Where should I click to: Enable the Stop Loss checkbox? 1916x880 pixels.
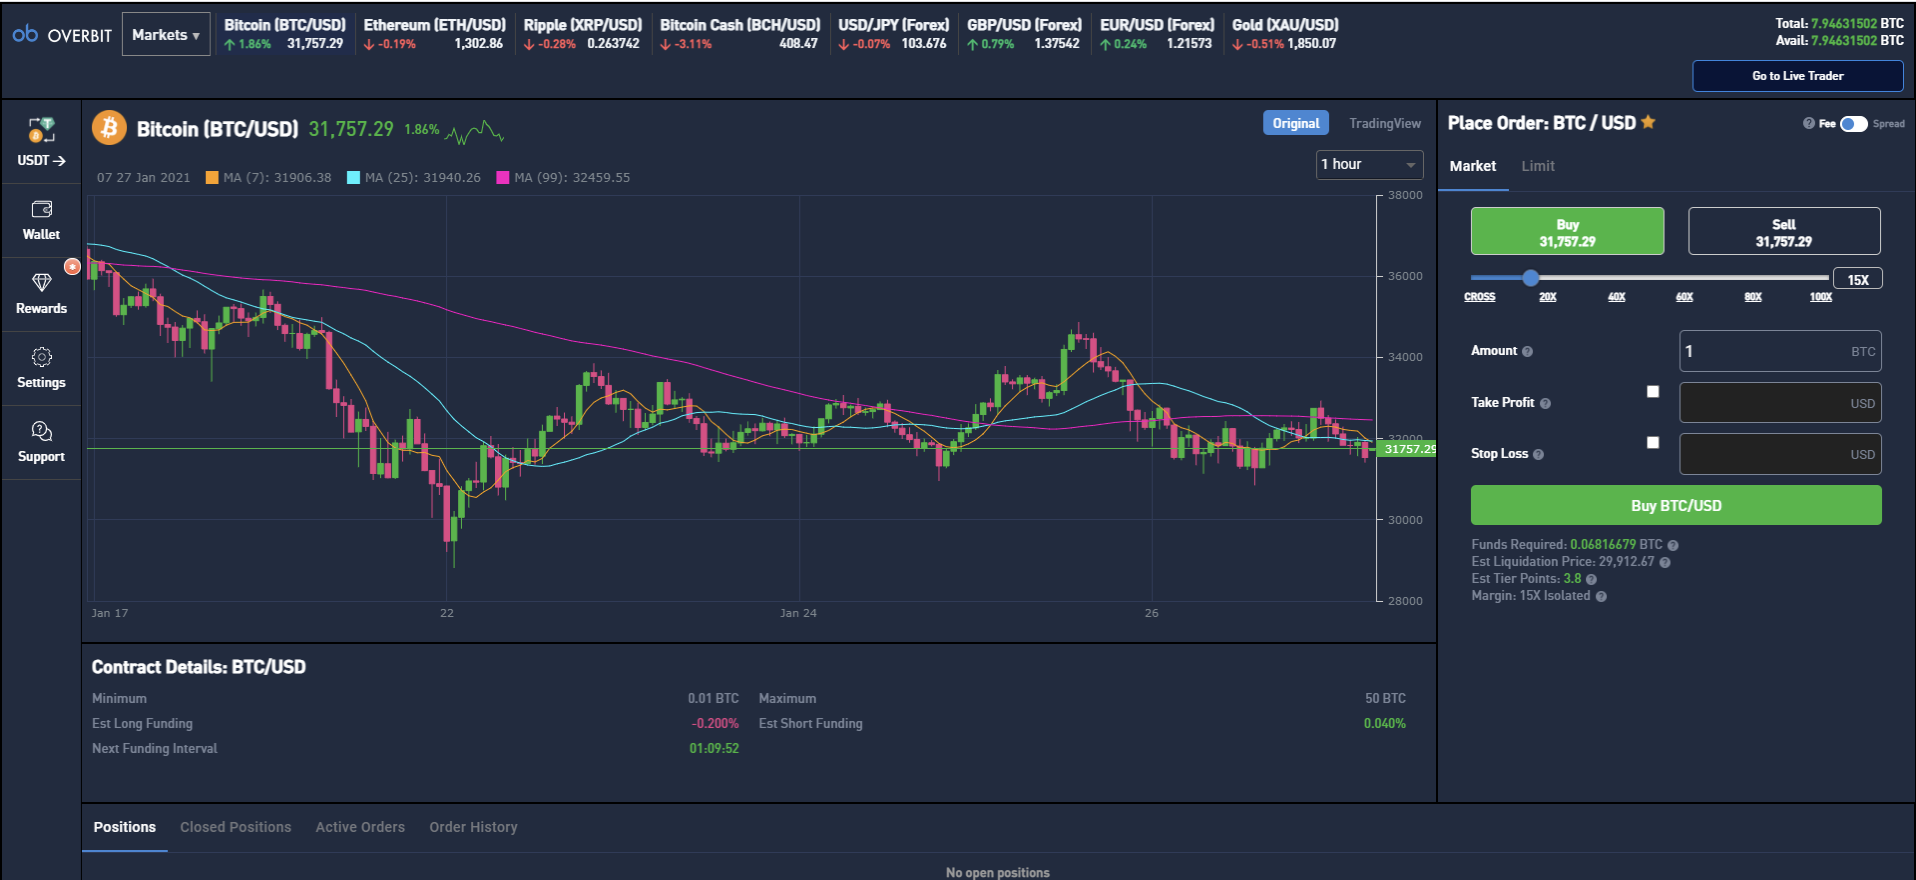pyautogui.click(x=1653, y=442)
